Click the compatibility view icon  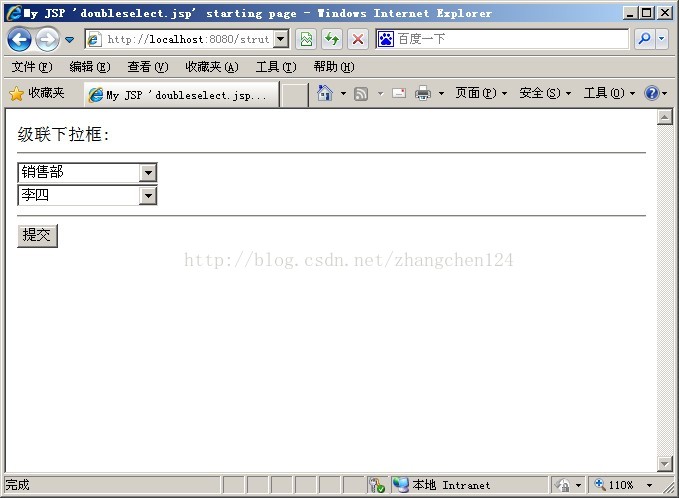(306, 39)
